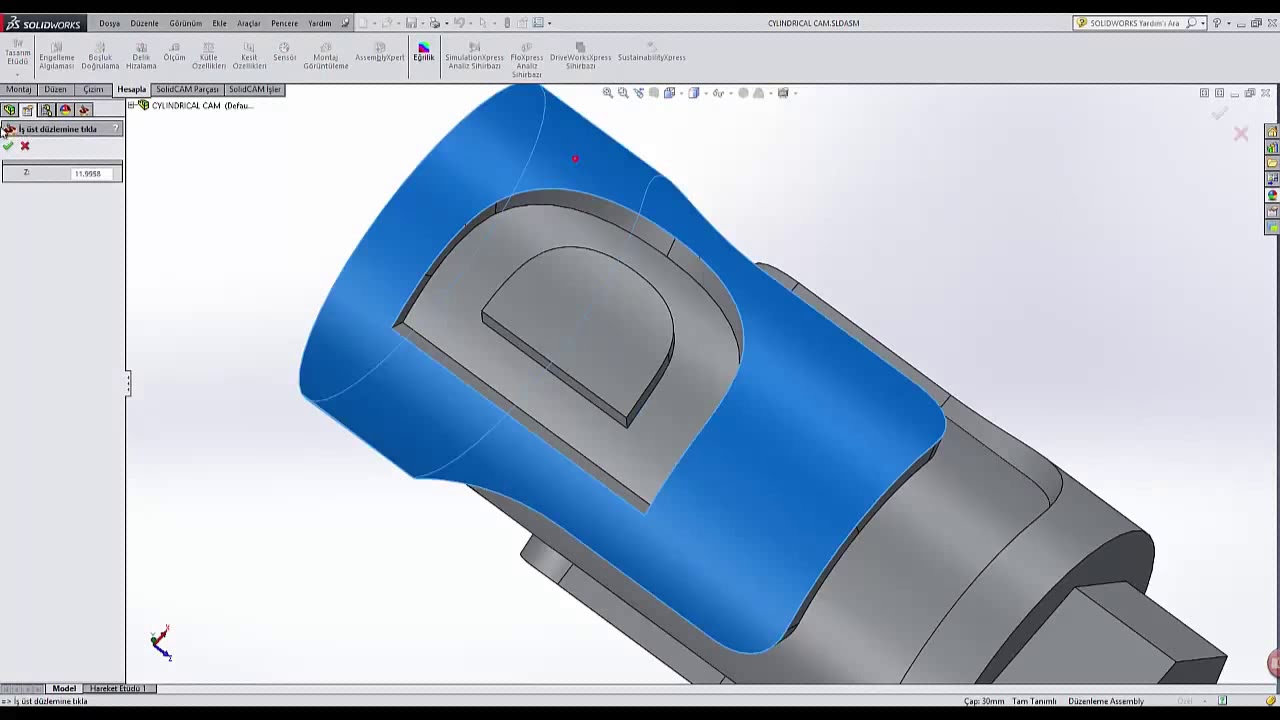Select the Sensör tool
Screen dimensions: 1280x720
click(x=285, y=52)
